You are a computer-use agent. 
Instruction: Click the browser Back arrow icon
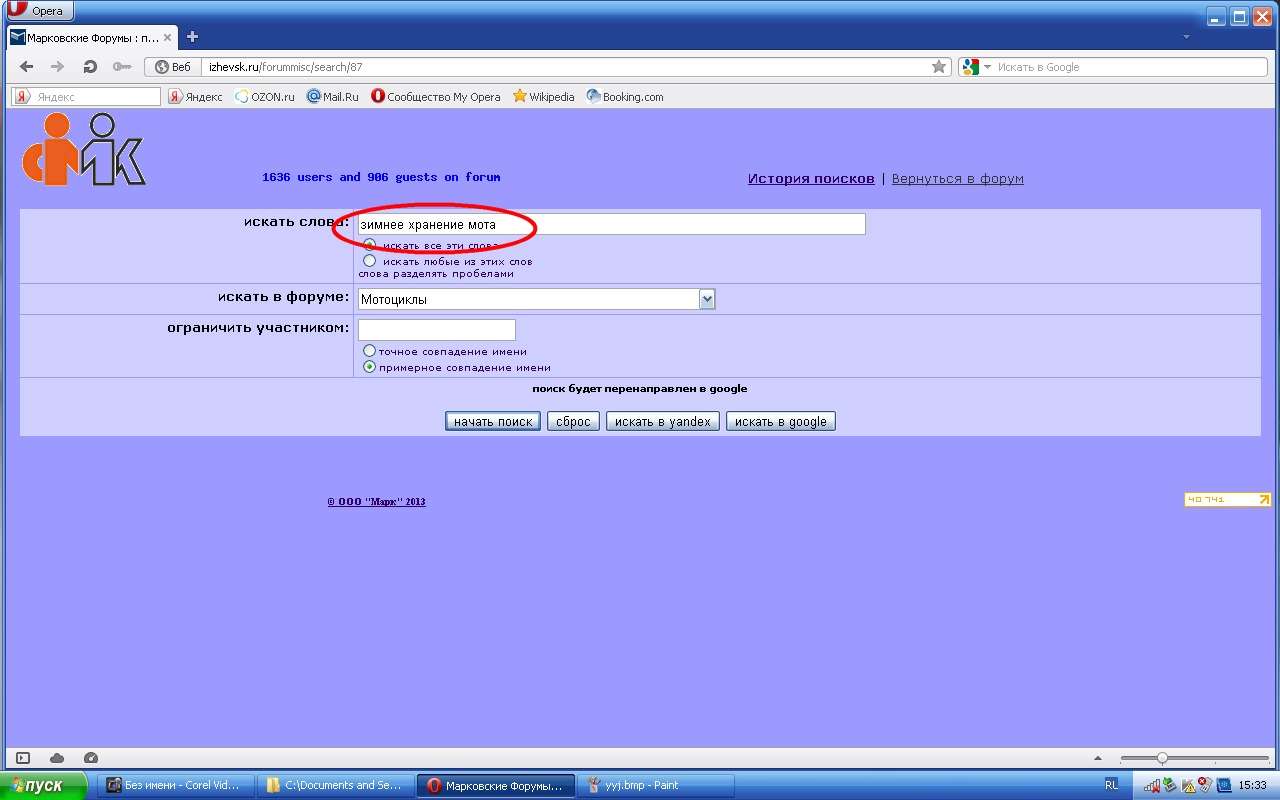27,67
